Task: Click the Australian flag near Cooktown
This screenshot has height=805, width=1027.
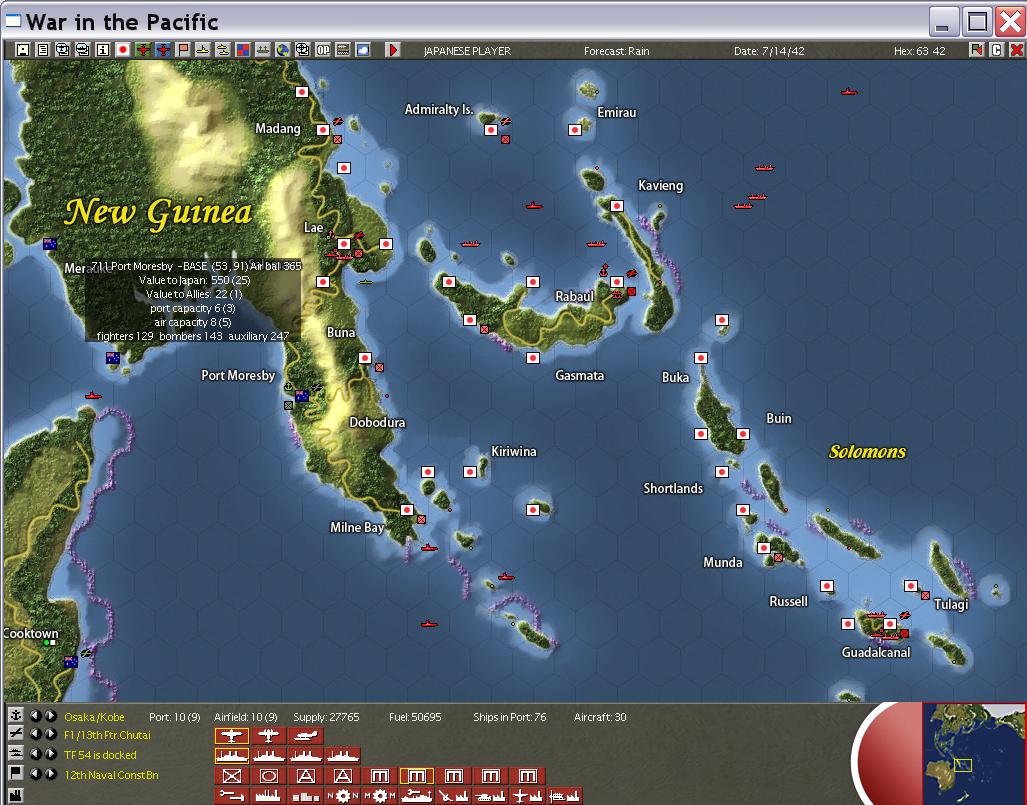Action: [71, 662]
